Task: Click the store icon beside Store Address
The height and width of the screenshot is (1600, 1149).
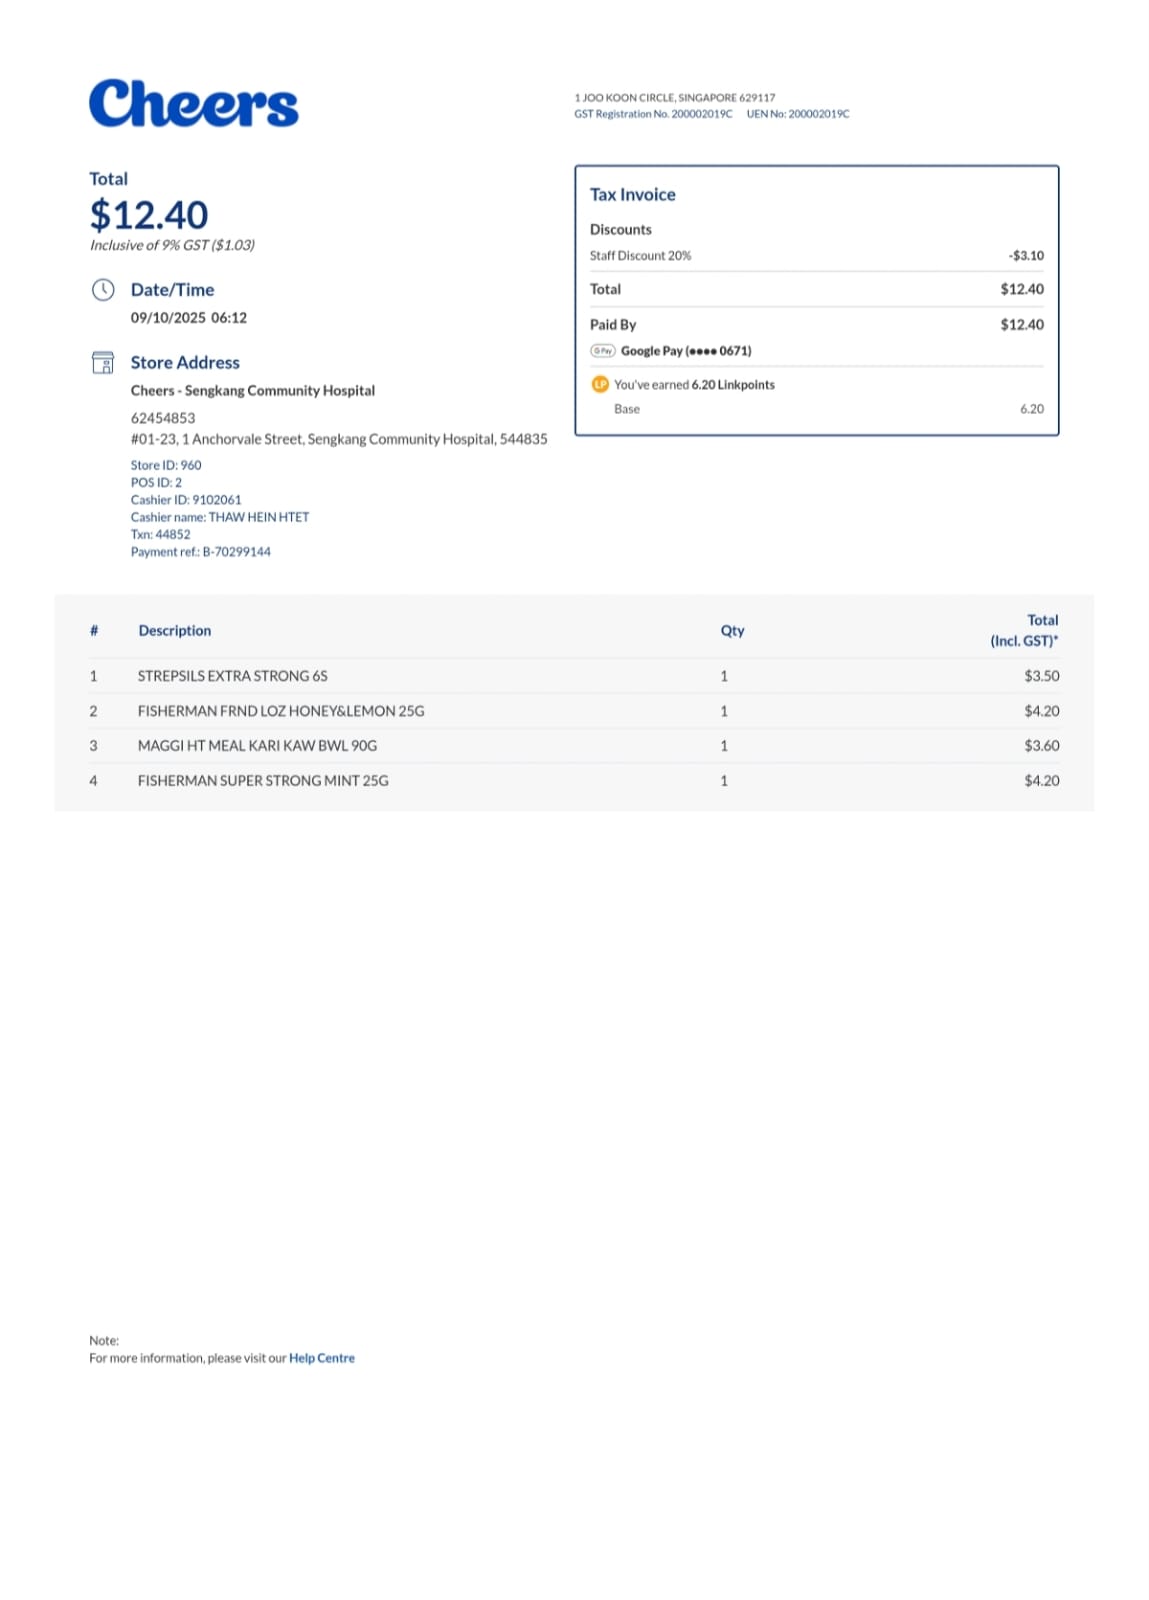Action: pos(103,362)
